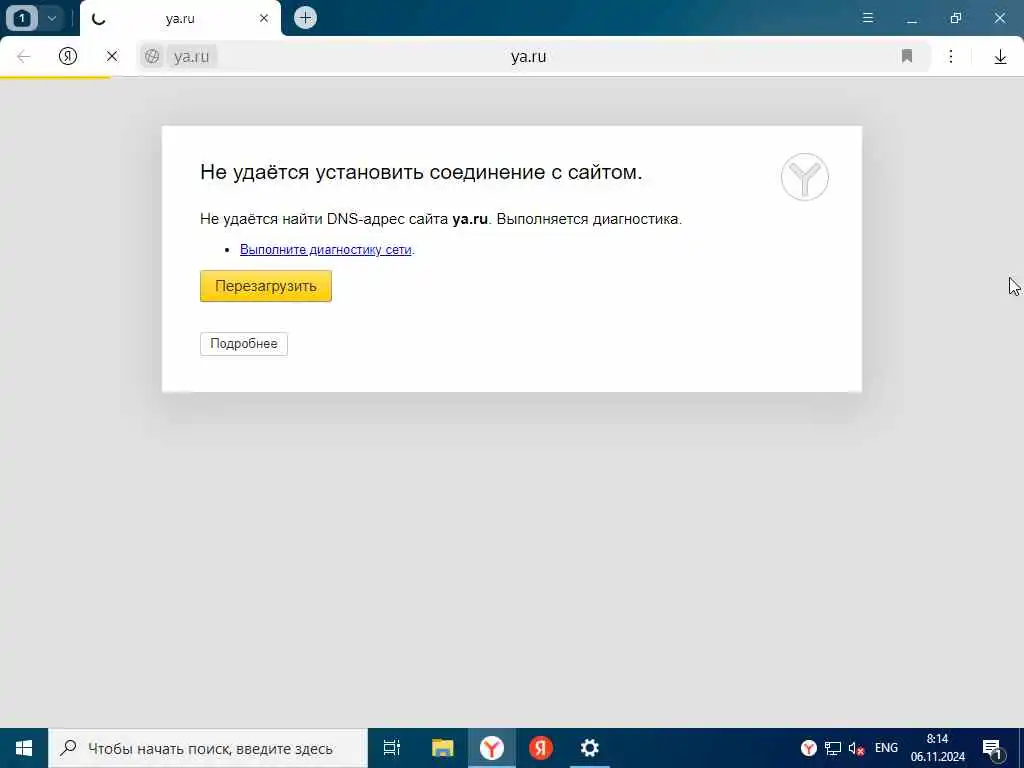The height and width of the screenshot is (768, 1024).
Task: Click the Yandex tray icon
Action: click(808, 748)
